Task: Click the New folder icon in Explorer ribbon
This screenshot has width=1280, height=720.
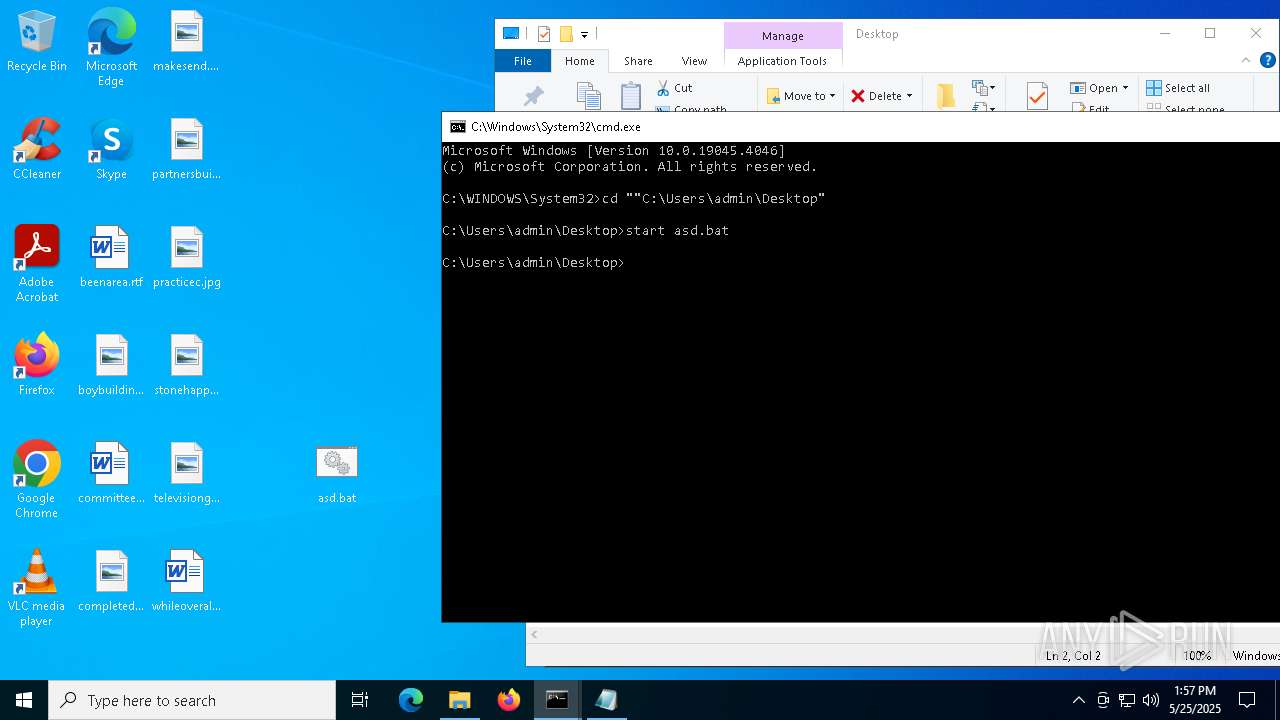Action: point(946,96)
